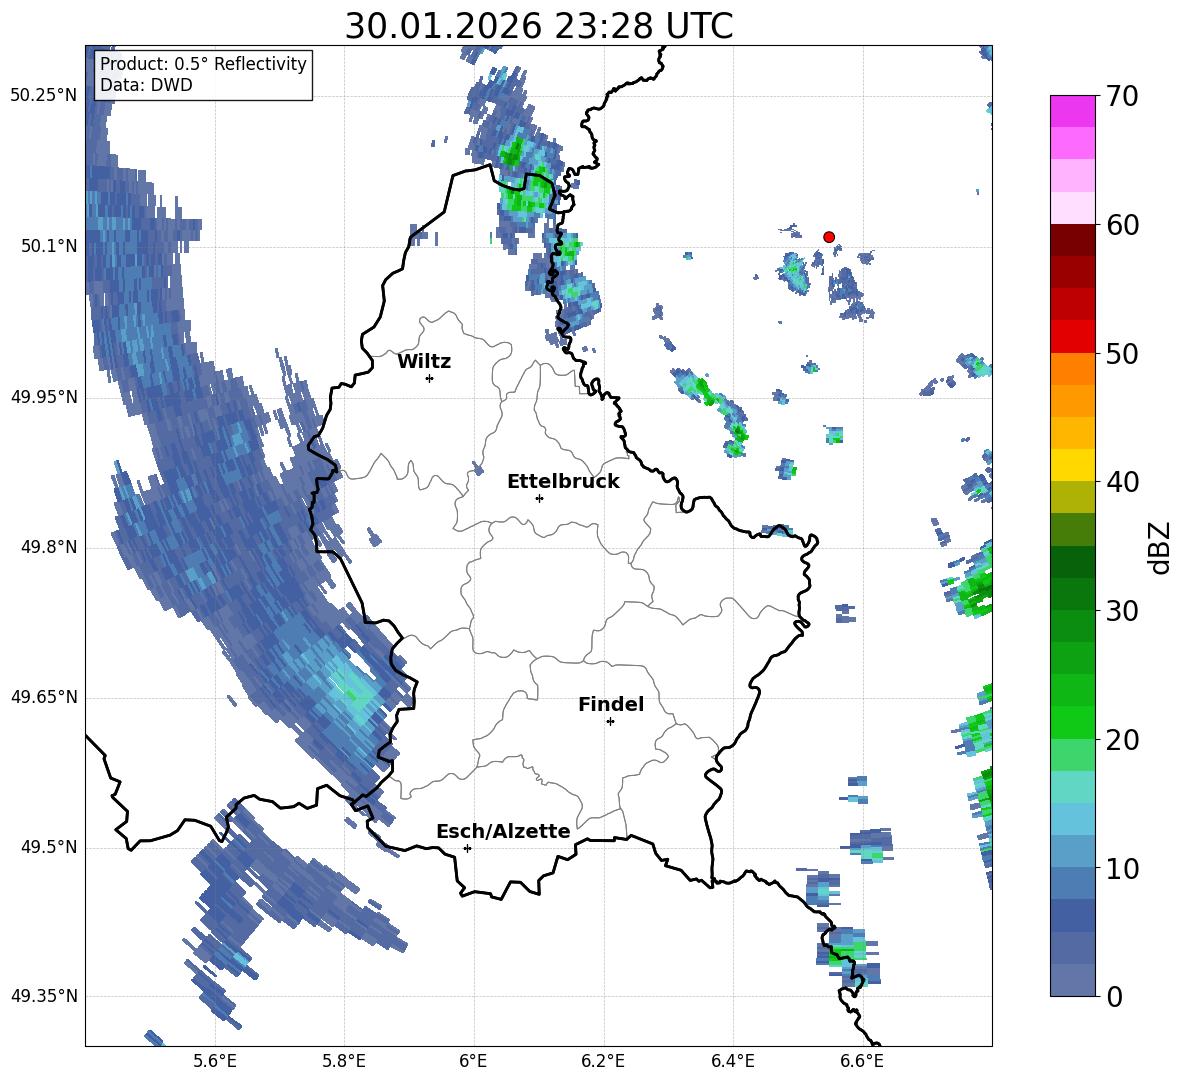Click the colorbar 40 tick label
Viewport: 1184px width, 1081px height.
point(1122,482)
